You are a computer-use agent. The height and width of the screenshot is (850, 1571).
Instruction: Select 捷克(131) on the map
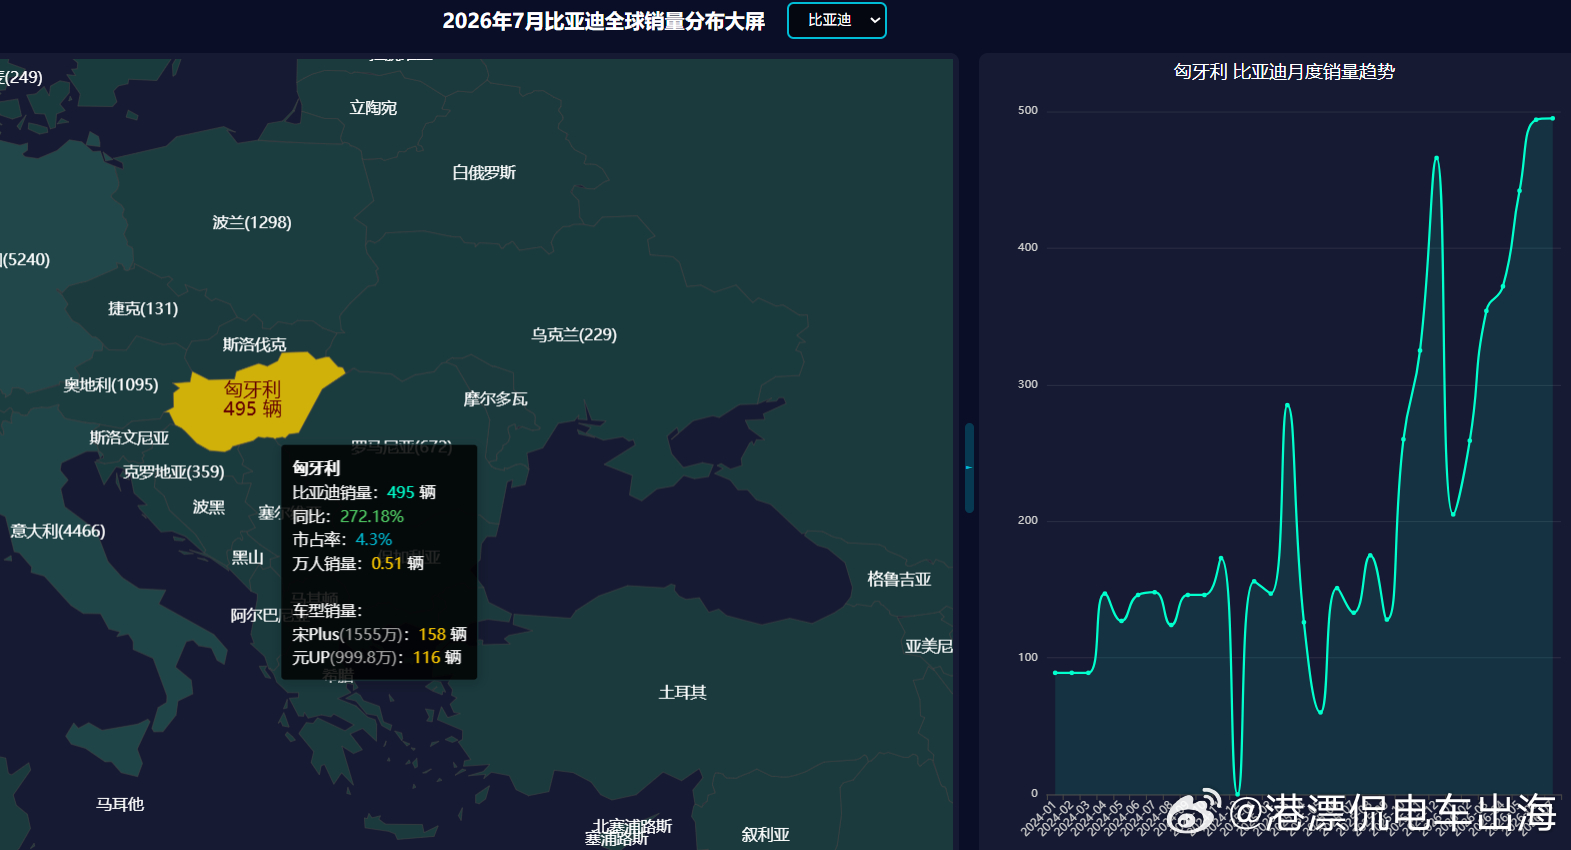[x=143, y=309]
